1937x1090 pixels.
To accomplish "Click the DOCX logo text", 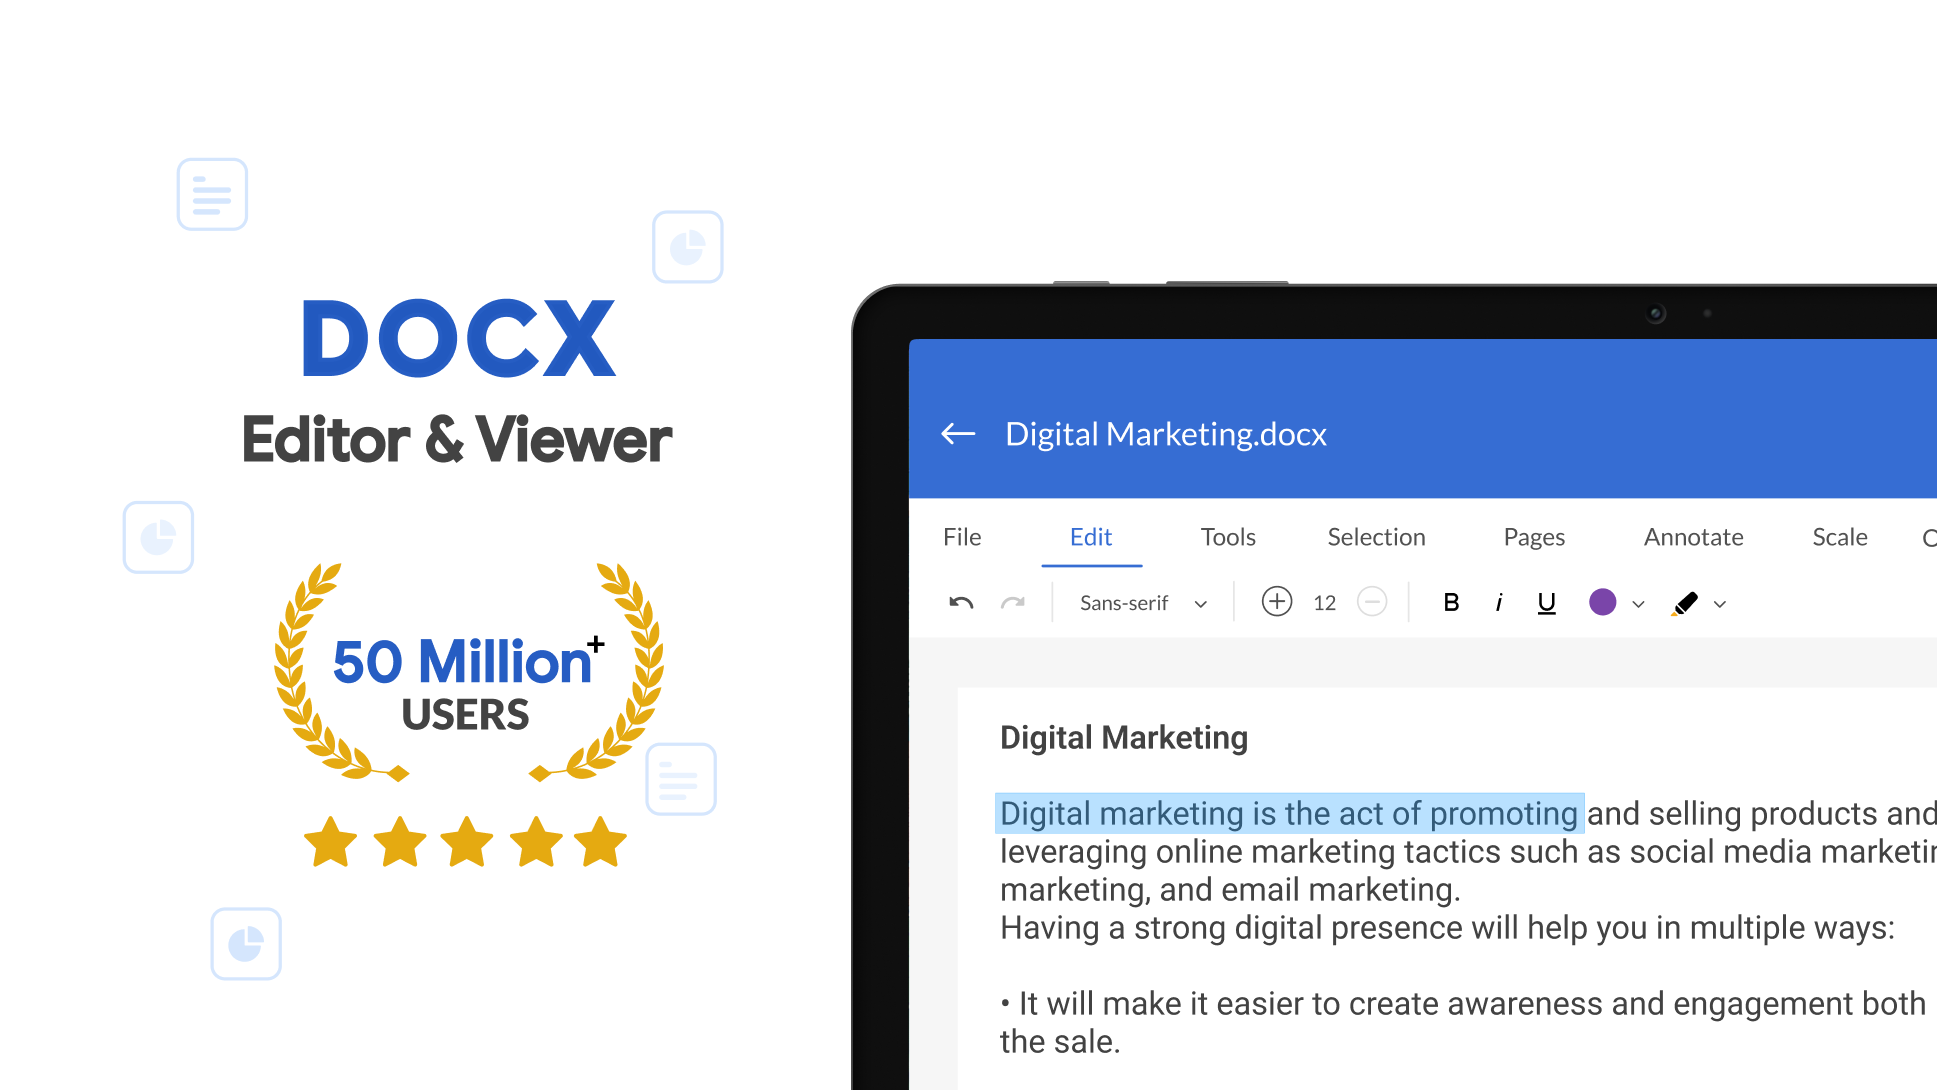I will pyautogui.click(x=459, y=338).
